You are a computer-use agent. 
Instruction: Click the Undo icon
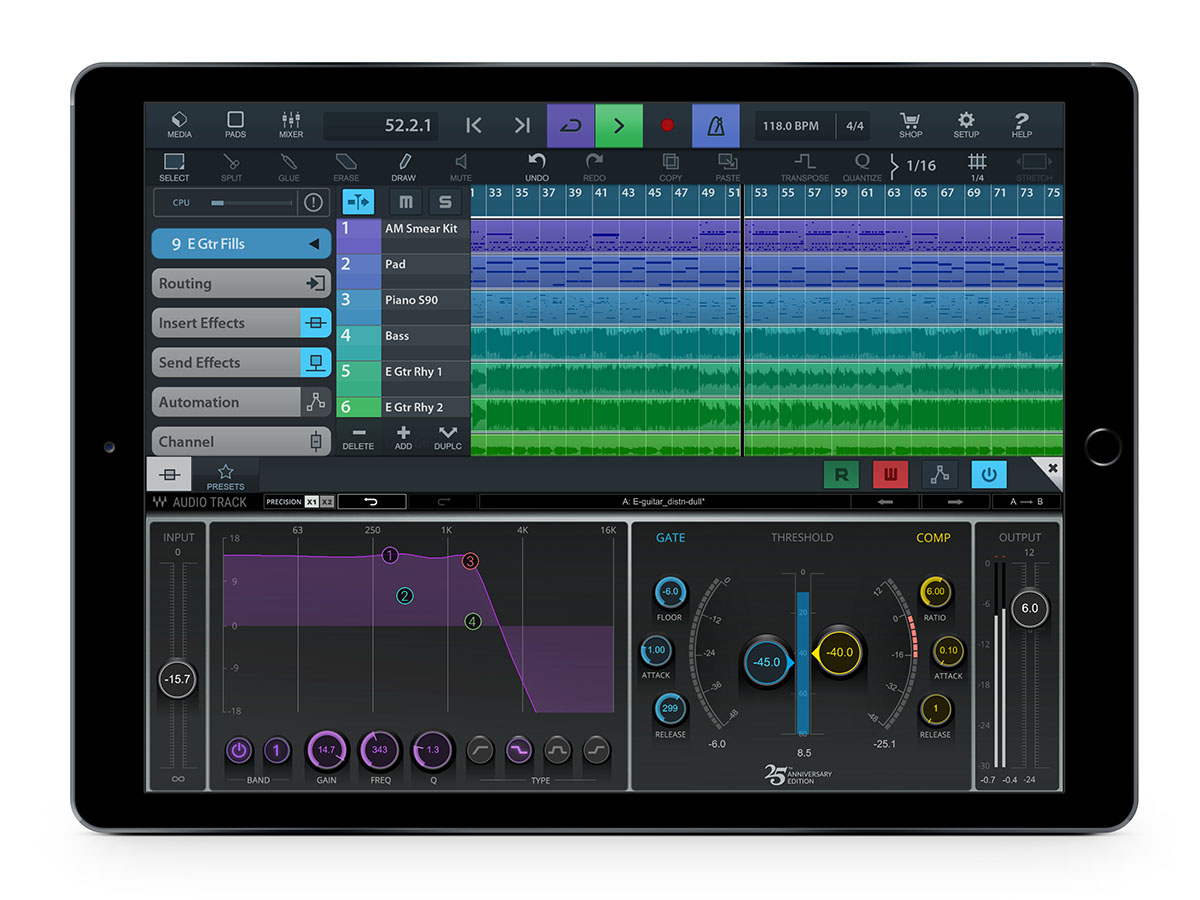tap(536, 166)
